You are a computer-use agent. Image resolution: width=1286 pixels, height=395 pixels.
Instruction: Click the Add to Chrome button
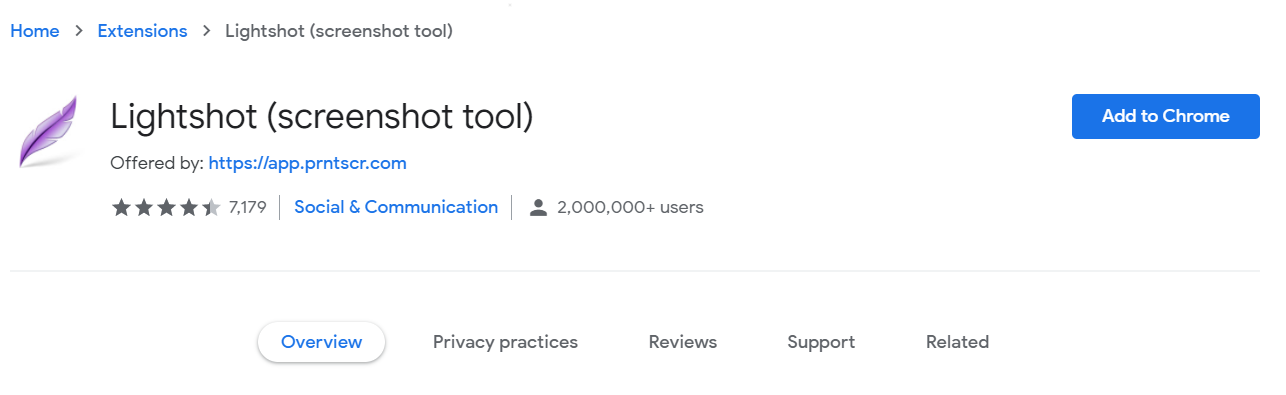(1166, 116)
